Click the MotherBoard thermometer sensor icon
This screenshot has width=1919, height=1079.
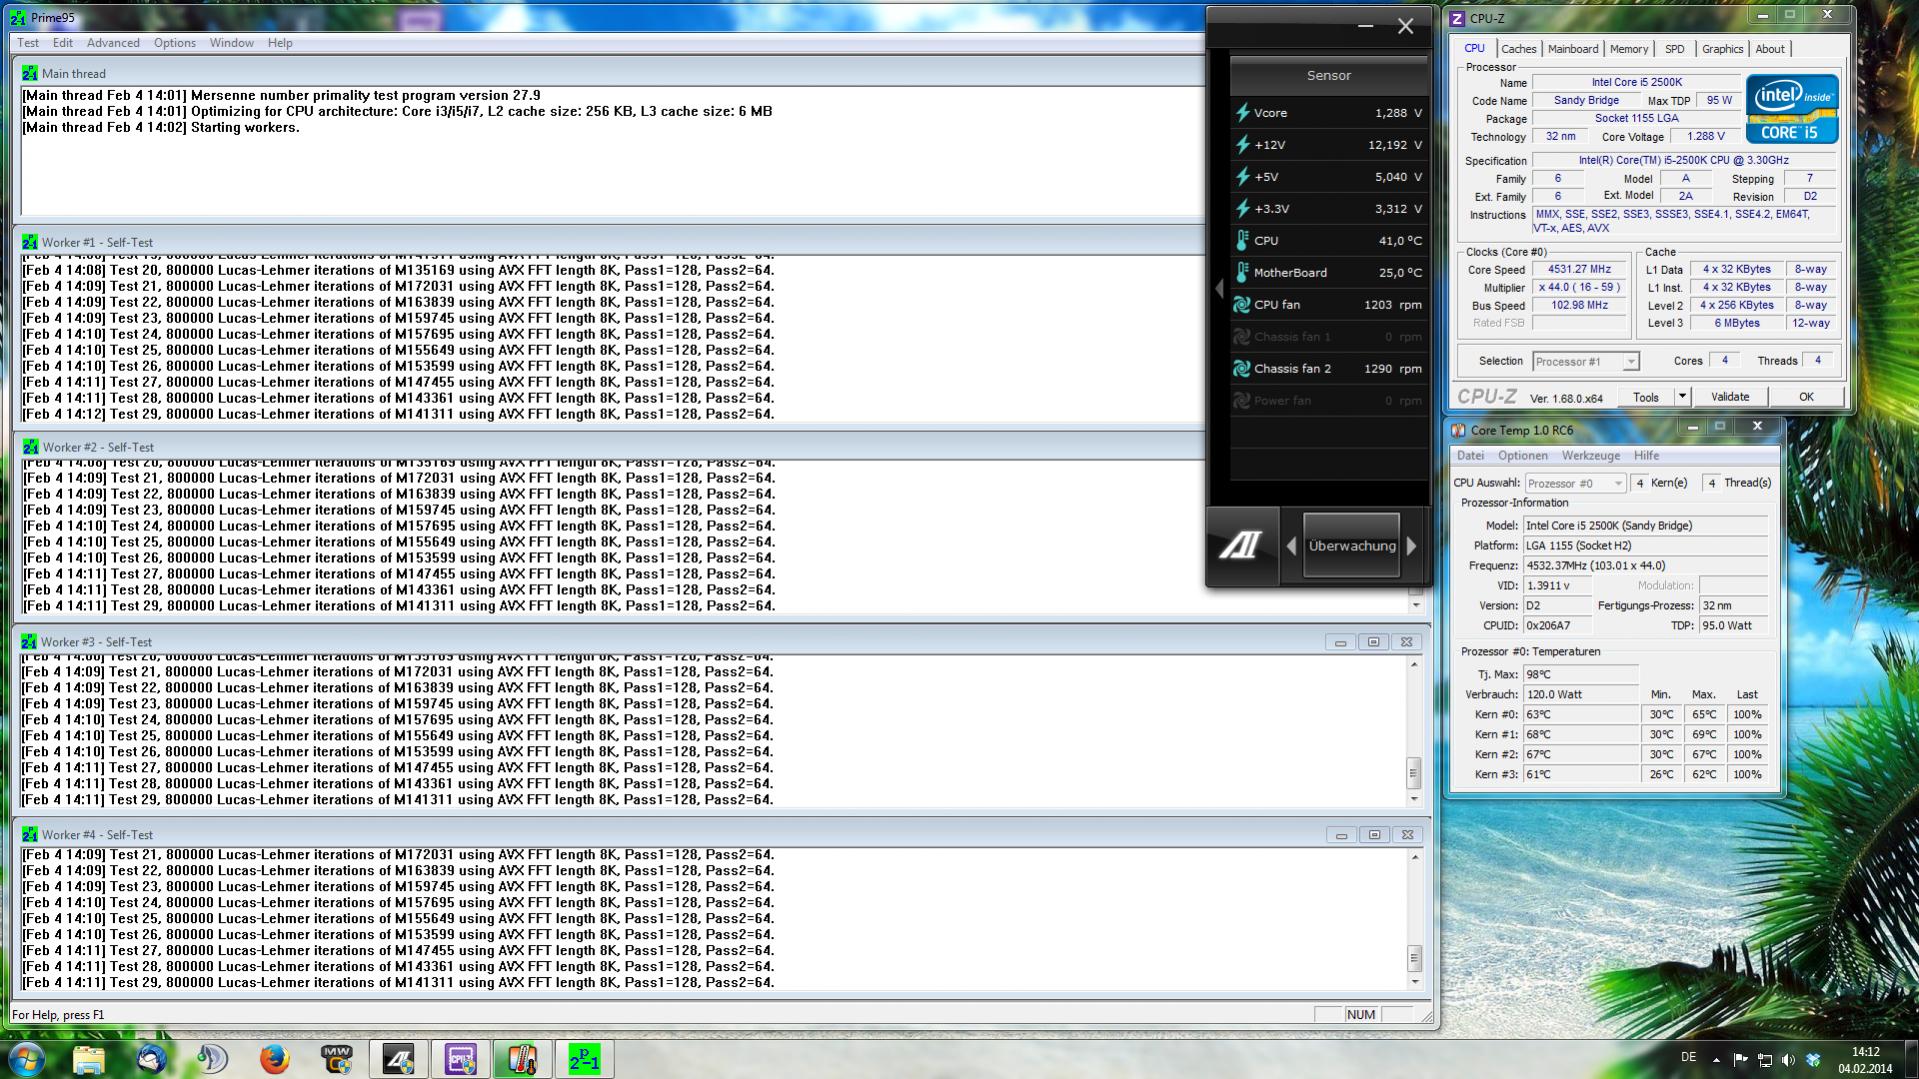[x=1242, y=273]
